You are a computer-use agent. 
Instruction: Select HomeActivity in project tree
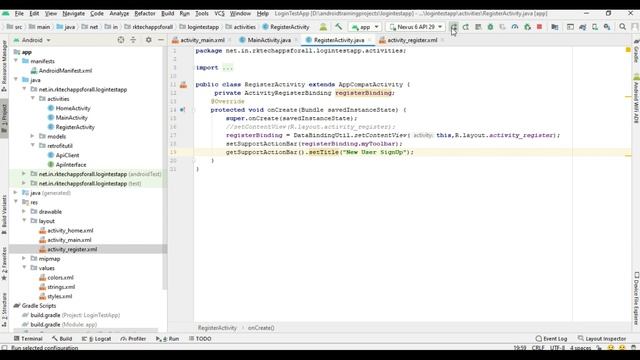pyautogui.click(x=73, y=108)
